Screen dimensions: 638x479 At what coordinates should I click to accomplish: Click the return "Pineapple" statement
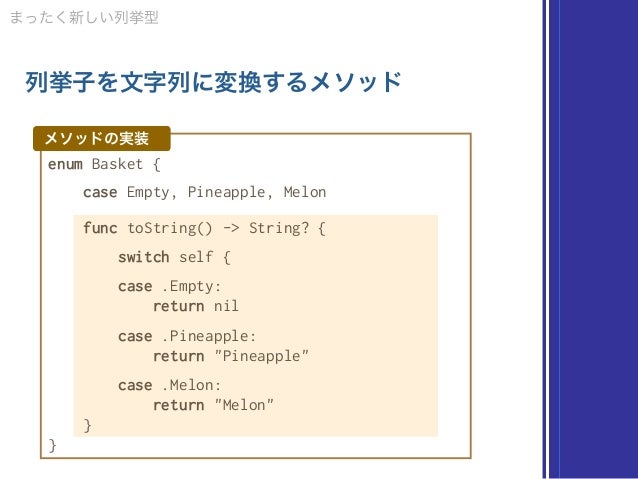(231, 356)
